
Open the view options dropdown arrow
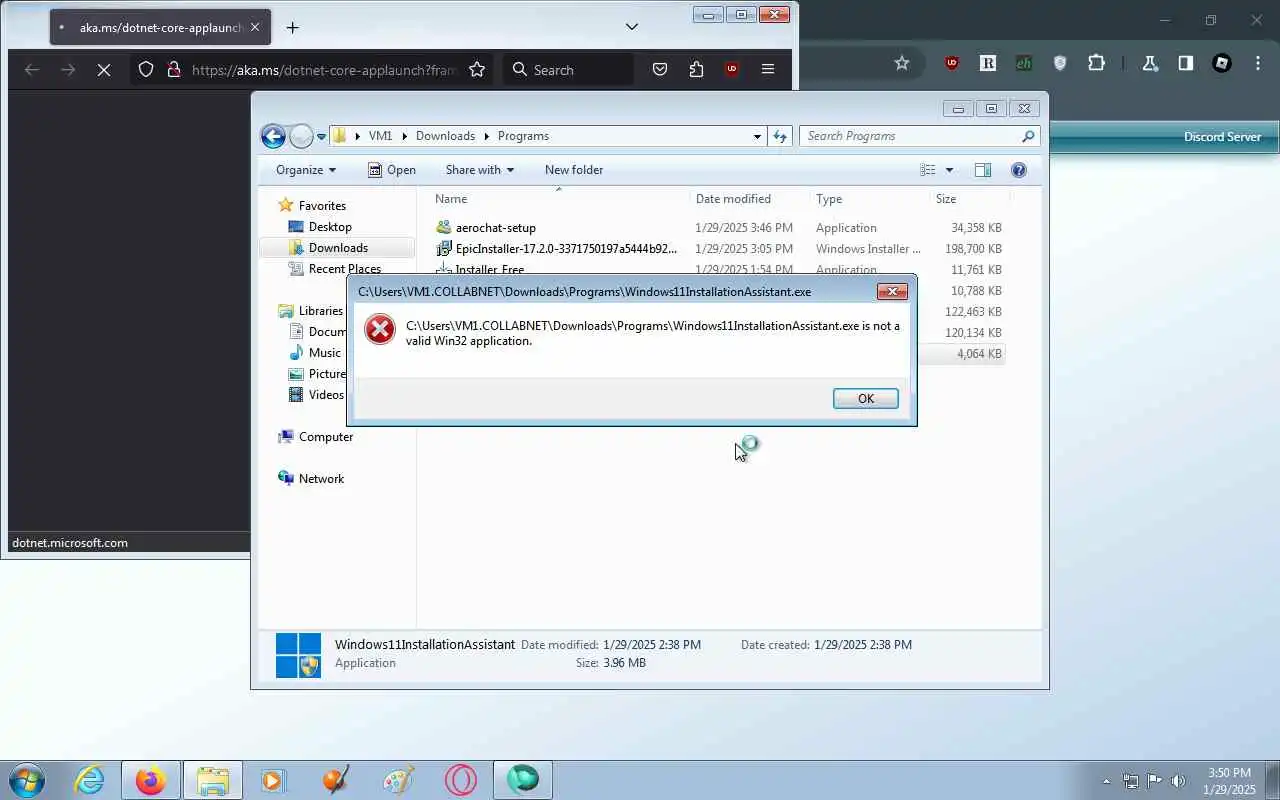point(949,170)
